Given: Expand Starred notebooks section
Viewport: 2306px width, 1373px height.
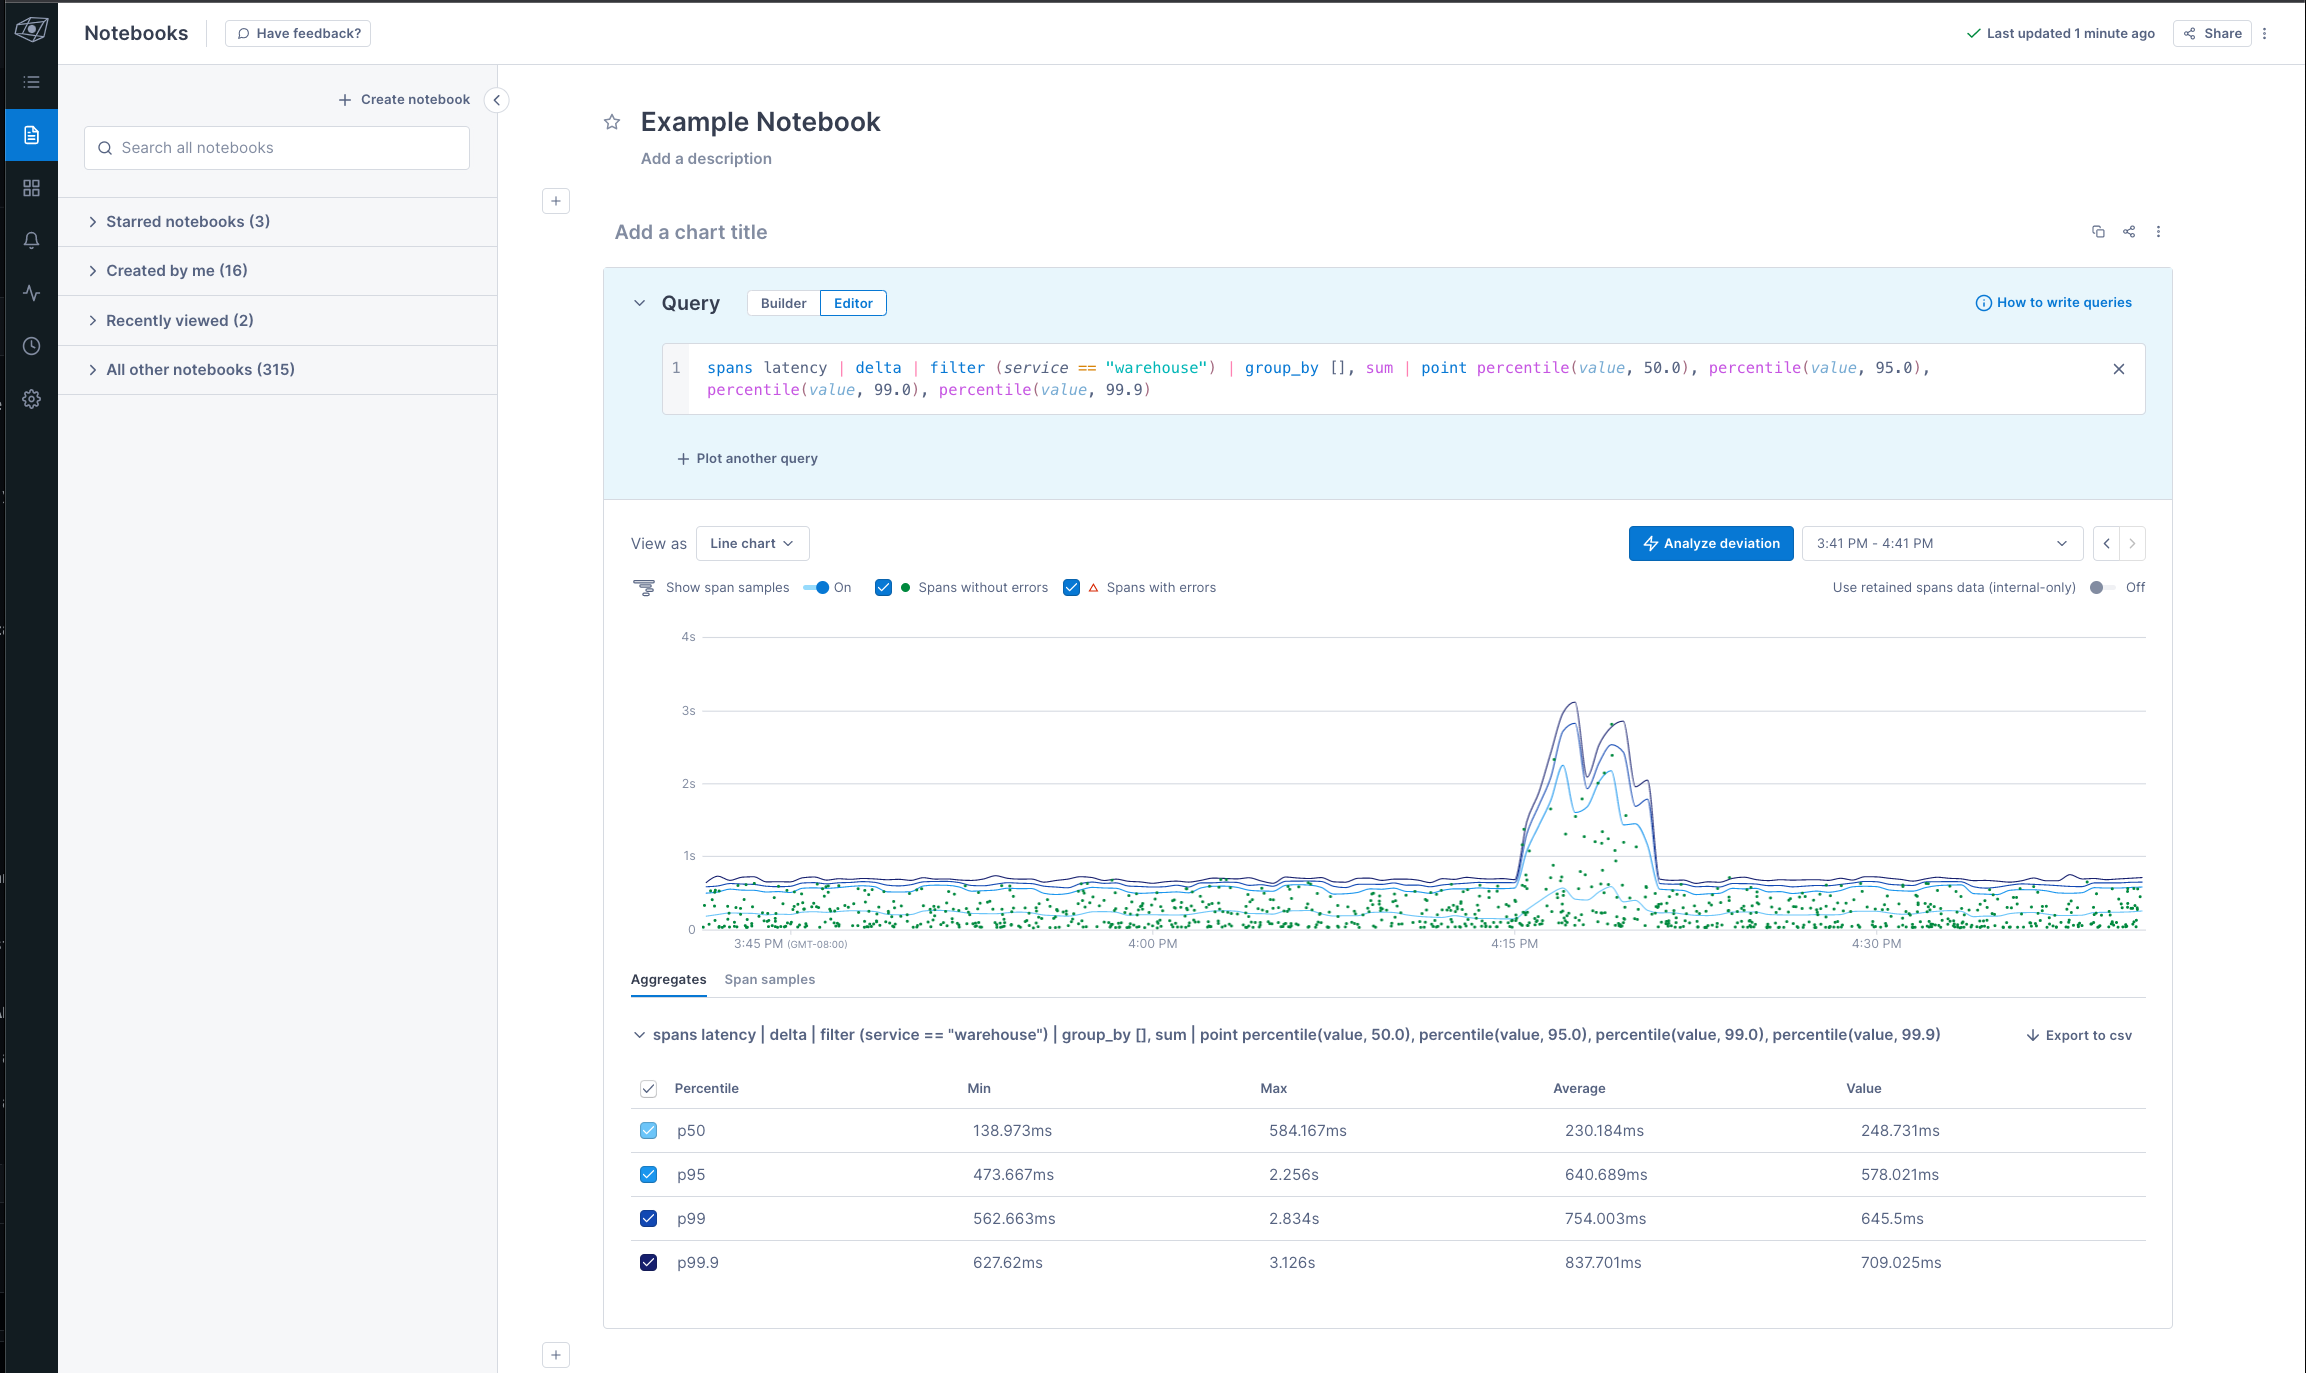Looking at the screenshot, I should click(187, 222).
